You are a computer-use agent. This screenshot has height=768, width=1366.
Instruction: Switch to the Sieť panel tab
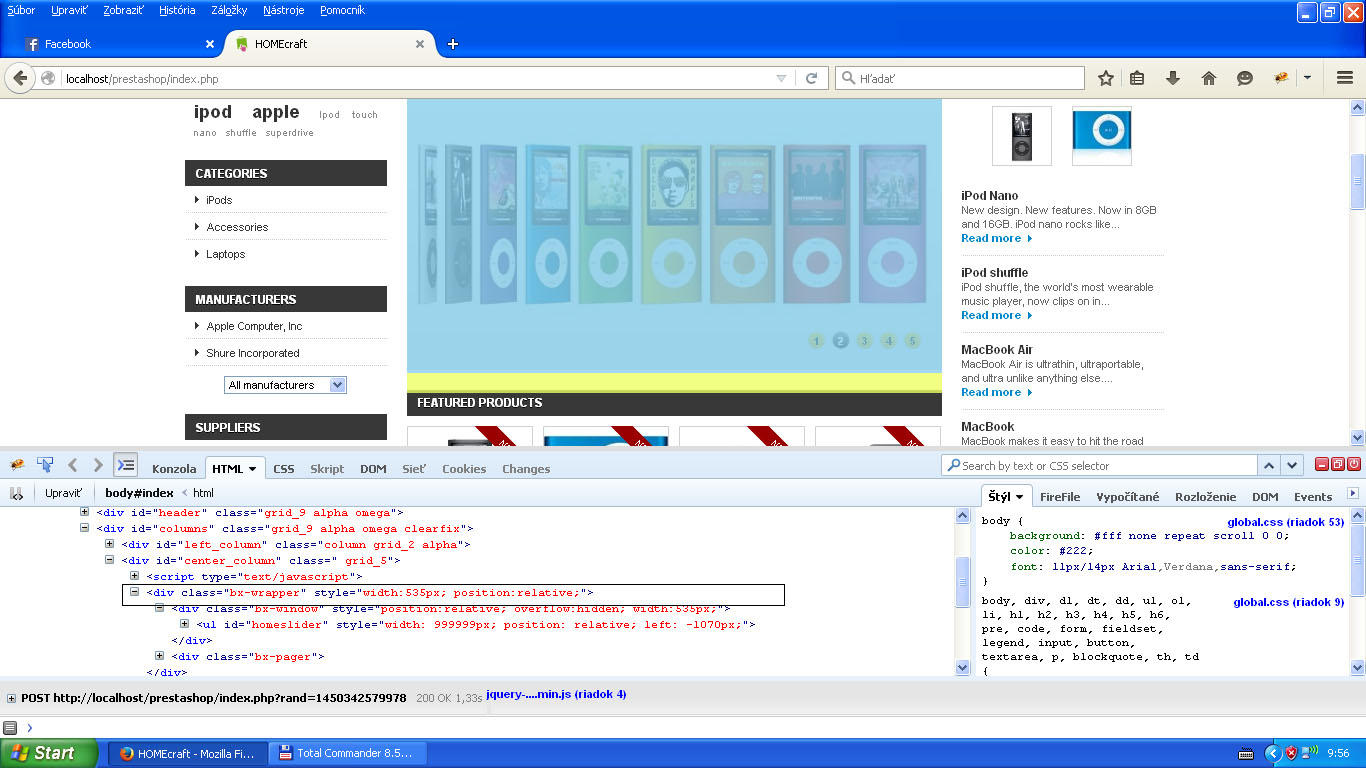414,468
